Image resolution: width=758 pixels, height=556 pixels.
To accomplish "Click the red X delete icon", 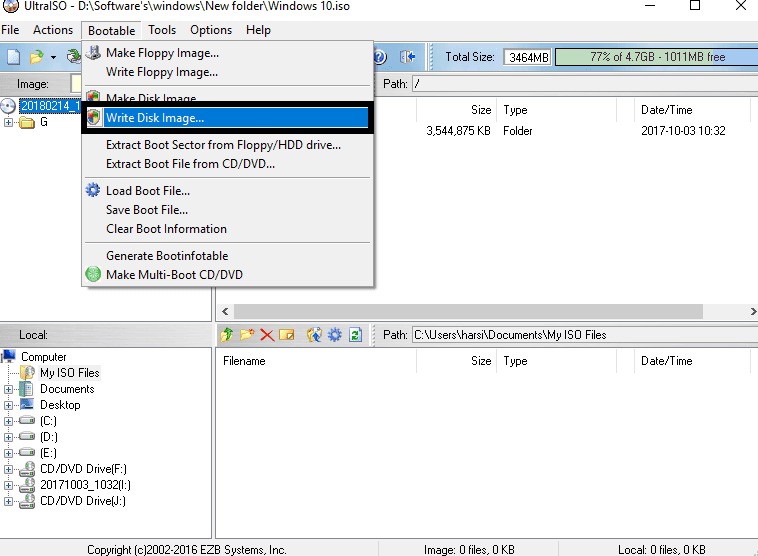I will point(267,335).
